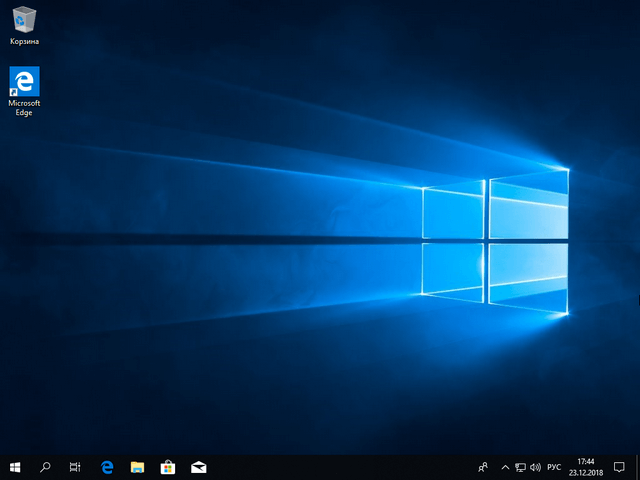Screen dimensions: 640x480
Task: Open File Explorer from the taskbar
Action: (137, 467)
